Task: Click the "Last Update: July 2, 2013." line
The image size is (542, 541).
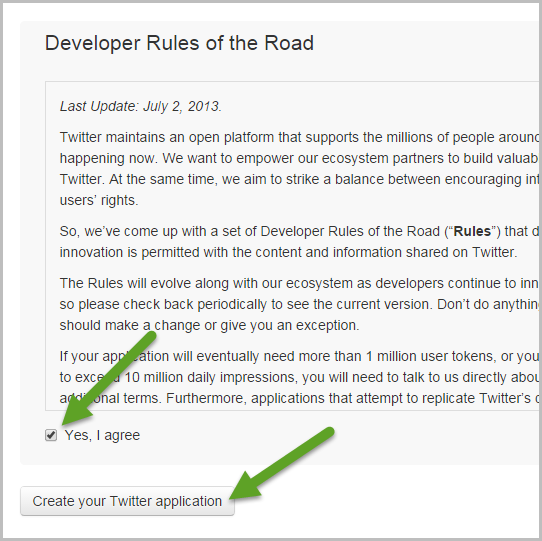Action: (x=141, y=106)
